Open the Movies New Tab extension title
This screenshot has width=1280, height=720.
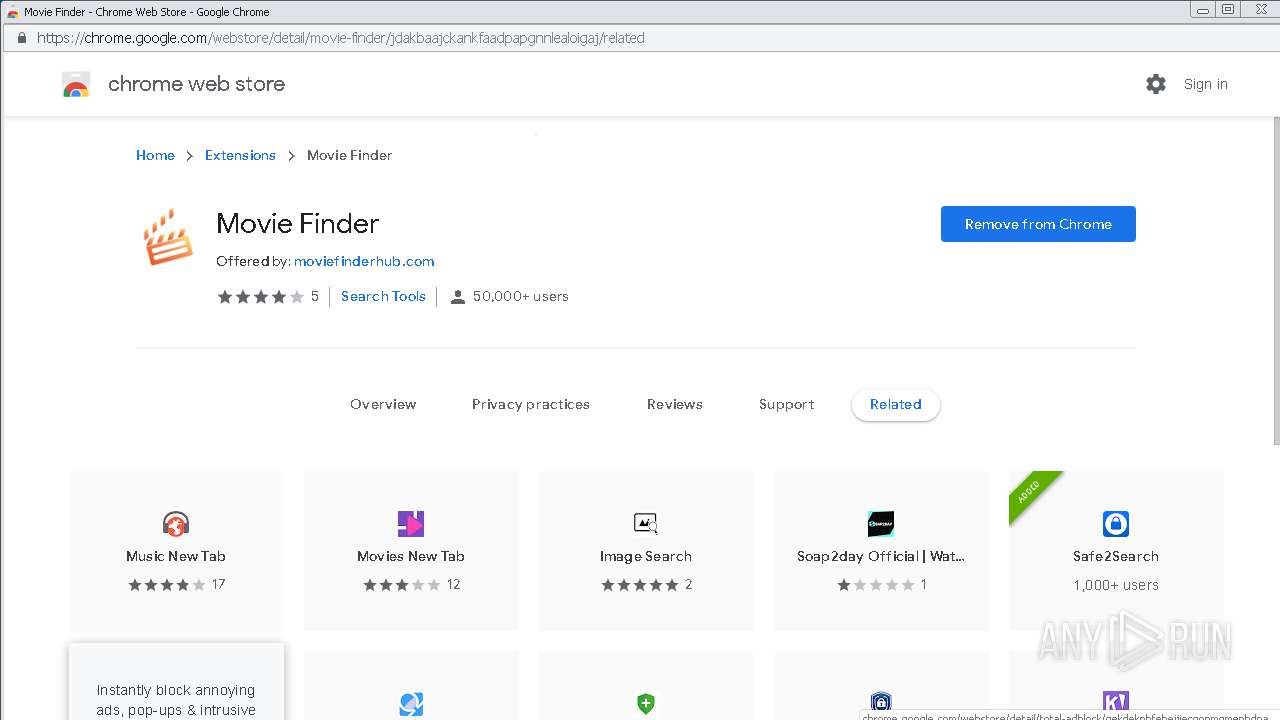411,556
